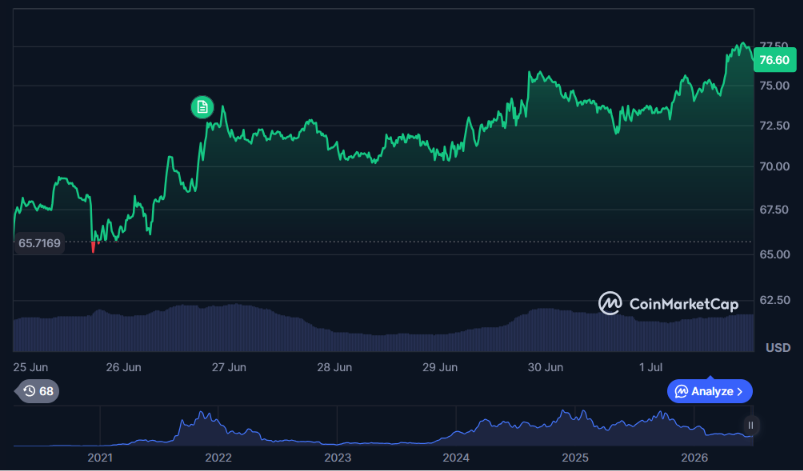Select 2025 on the overview timeline

tap(575, 457)
